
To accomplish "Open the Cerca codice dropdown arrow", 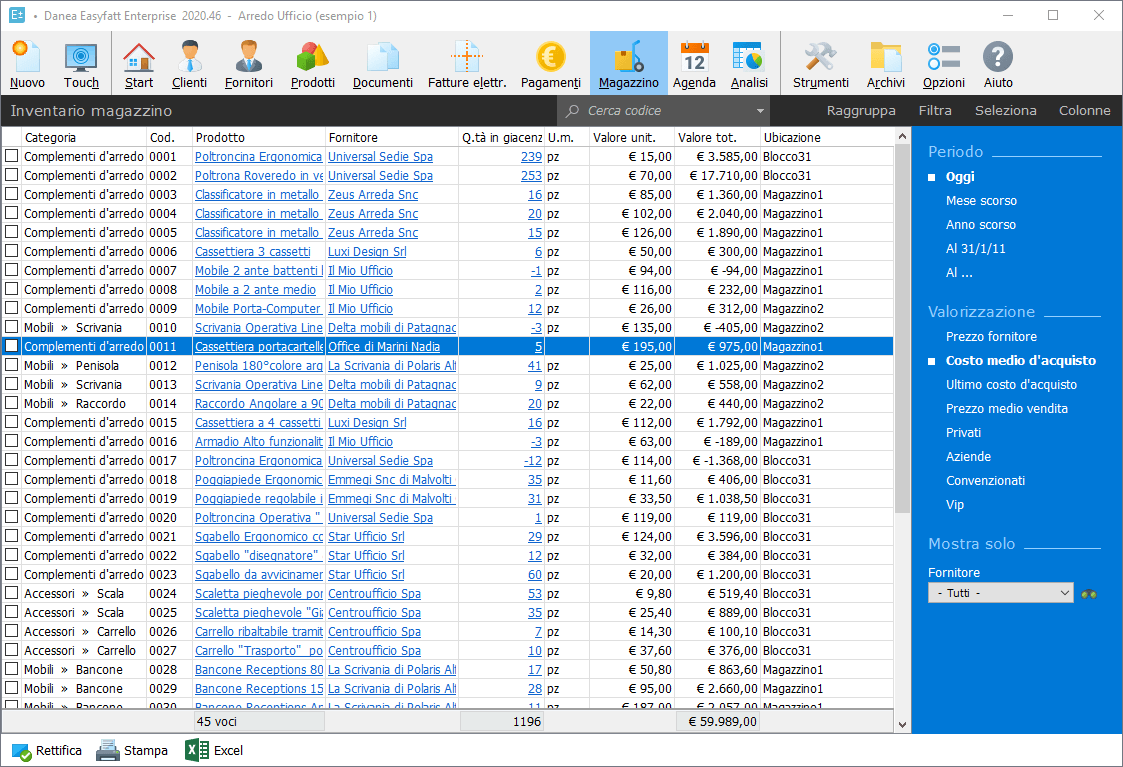I will coord(760,111).
